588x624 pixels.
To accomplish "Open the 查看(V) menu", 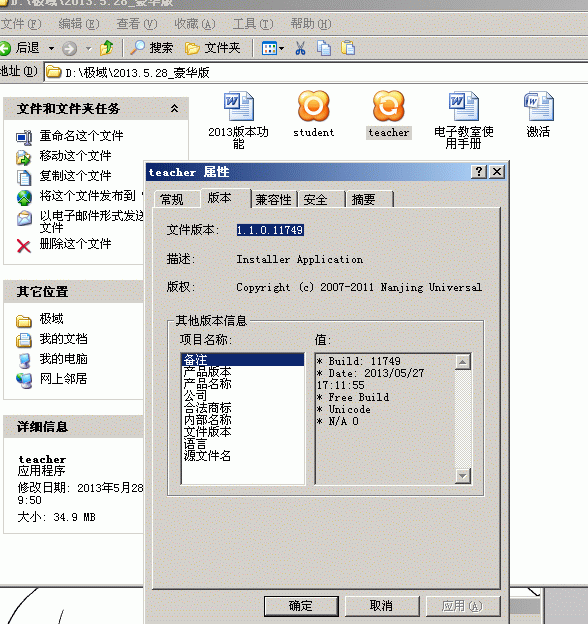I will (x=136, y=24).
